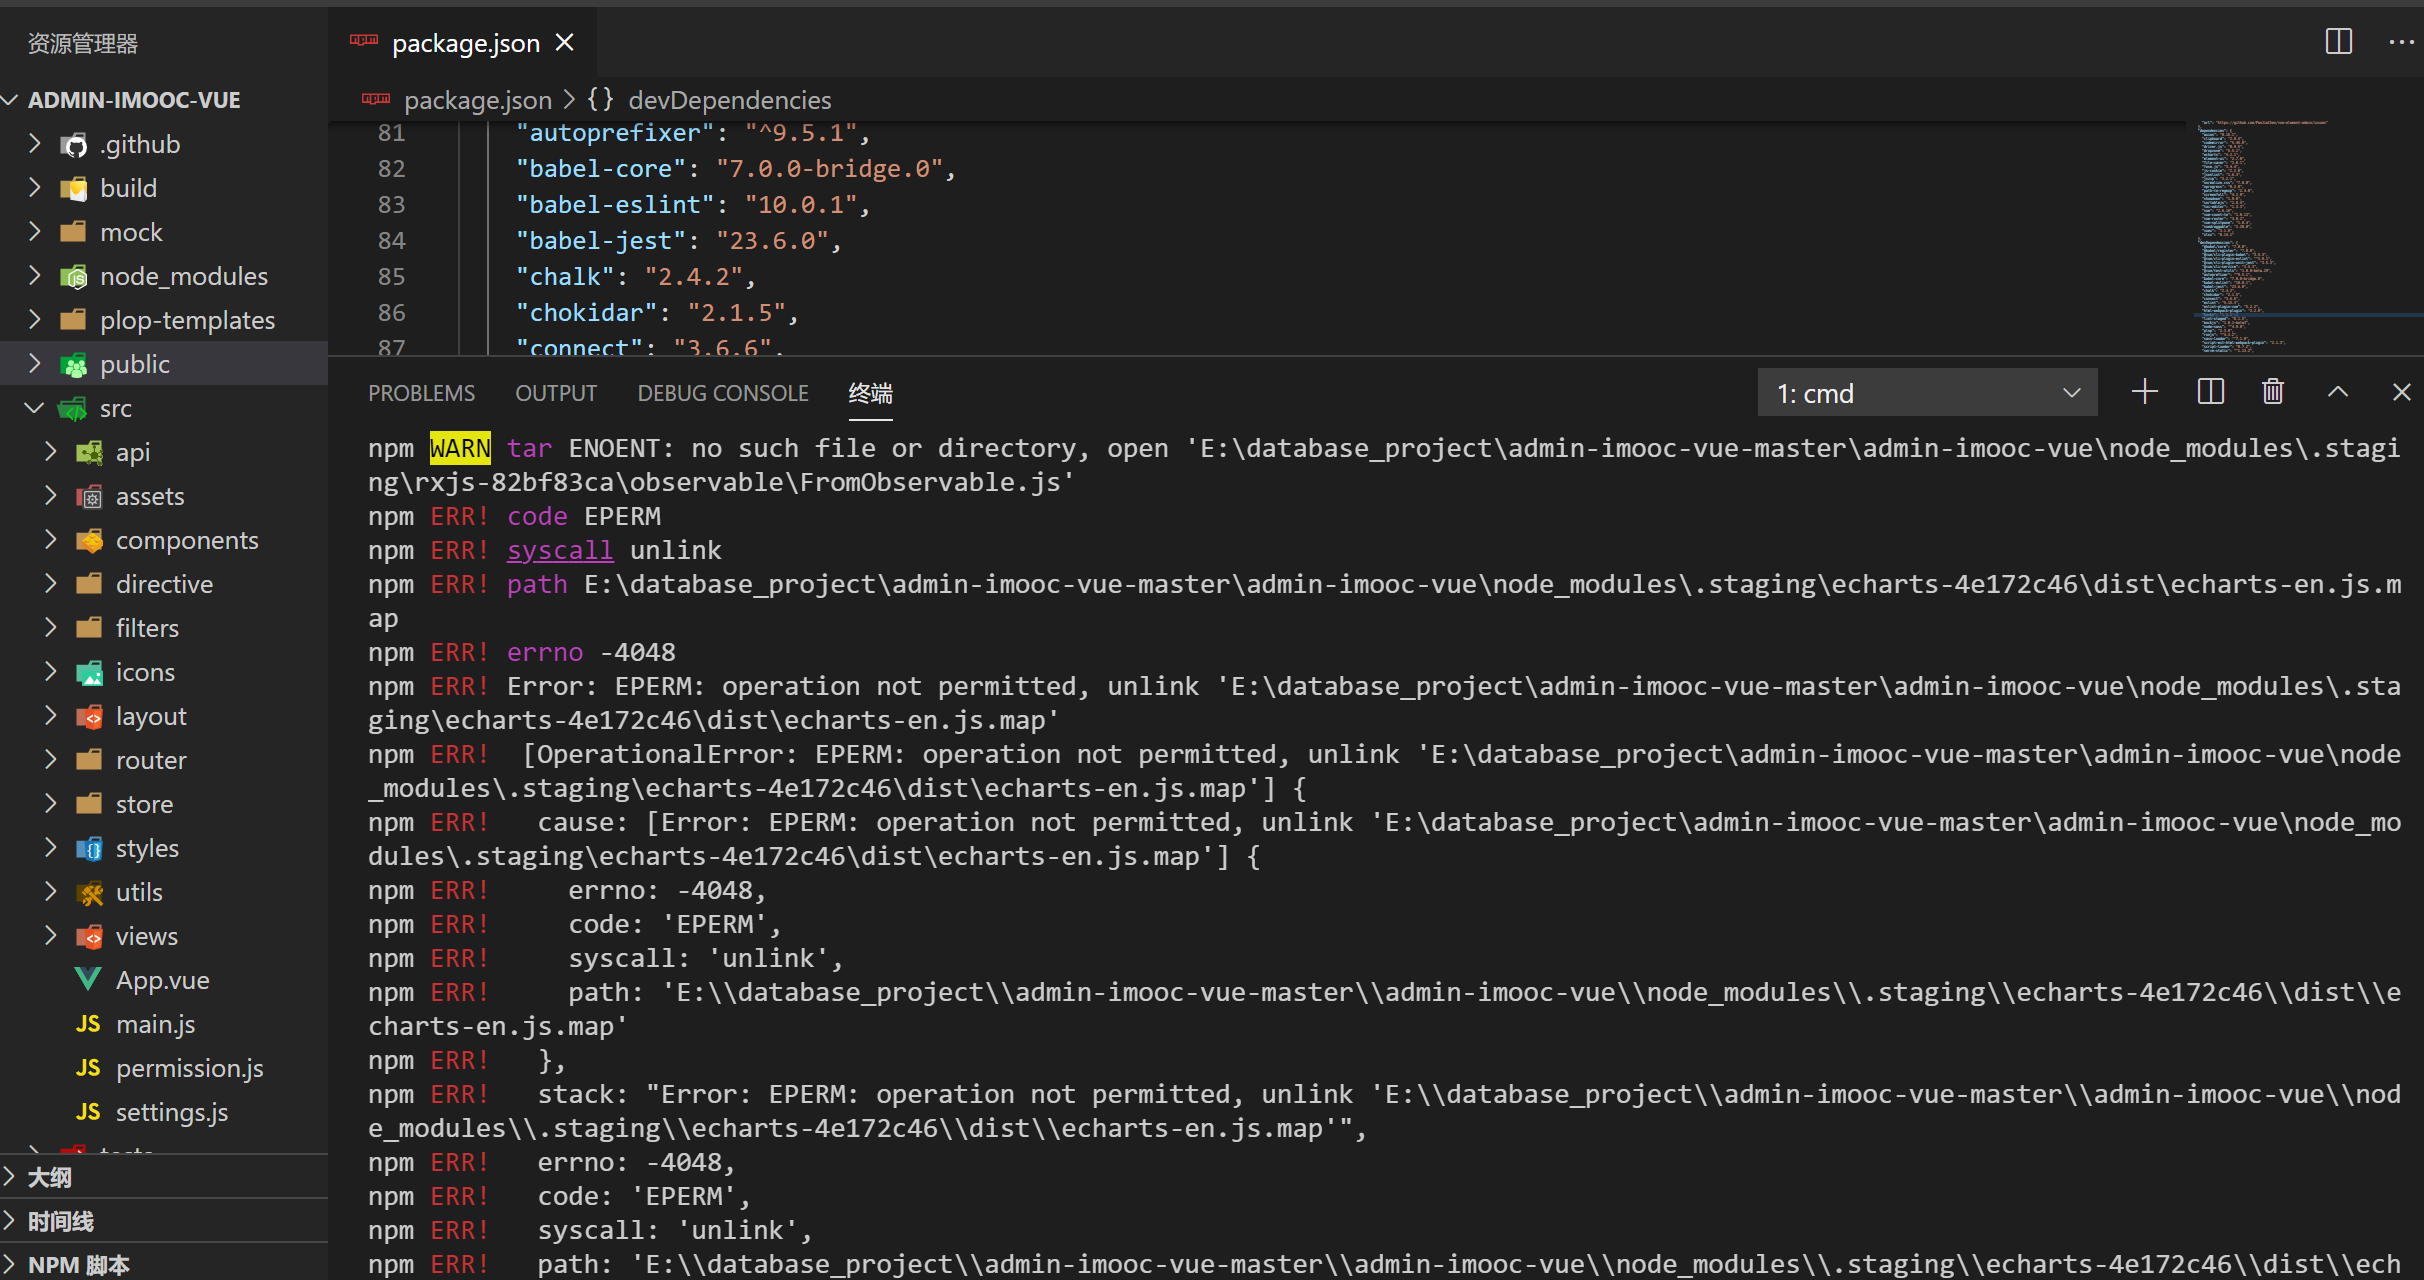
Task: Maximize panel with the up chevron
Action: (2337, 392)
